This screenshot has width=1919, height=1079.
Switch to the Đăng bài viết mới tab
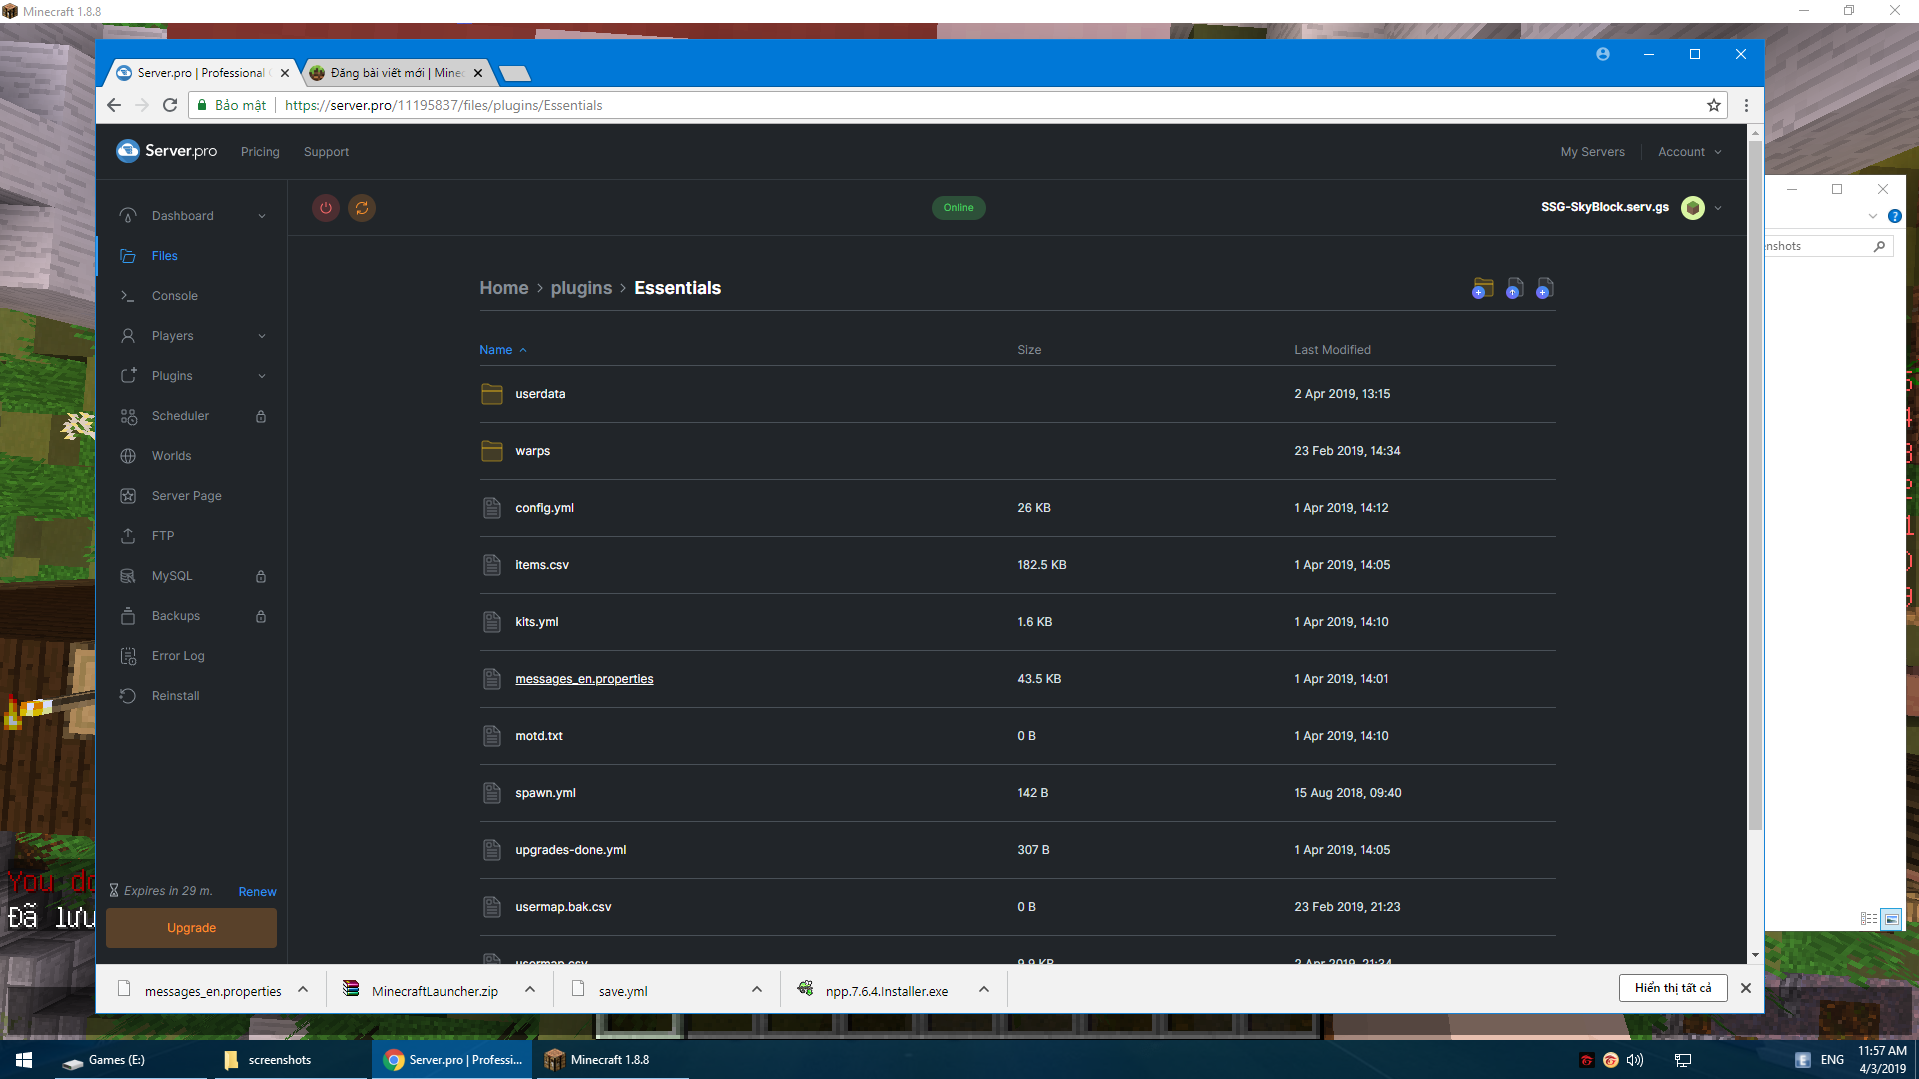click(396, 73)
